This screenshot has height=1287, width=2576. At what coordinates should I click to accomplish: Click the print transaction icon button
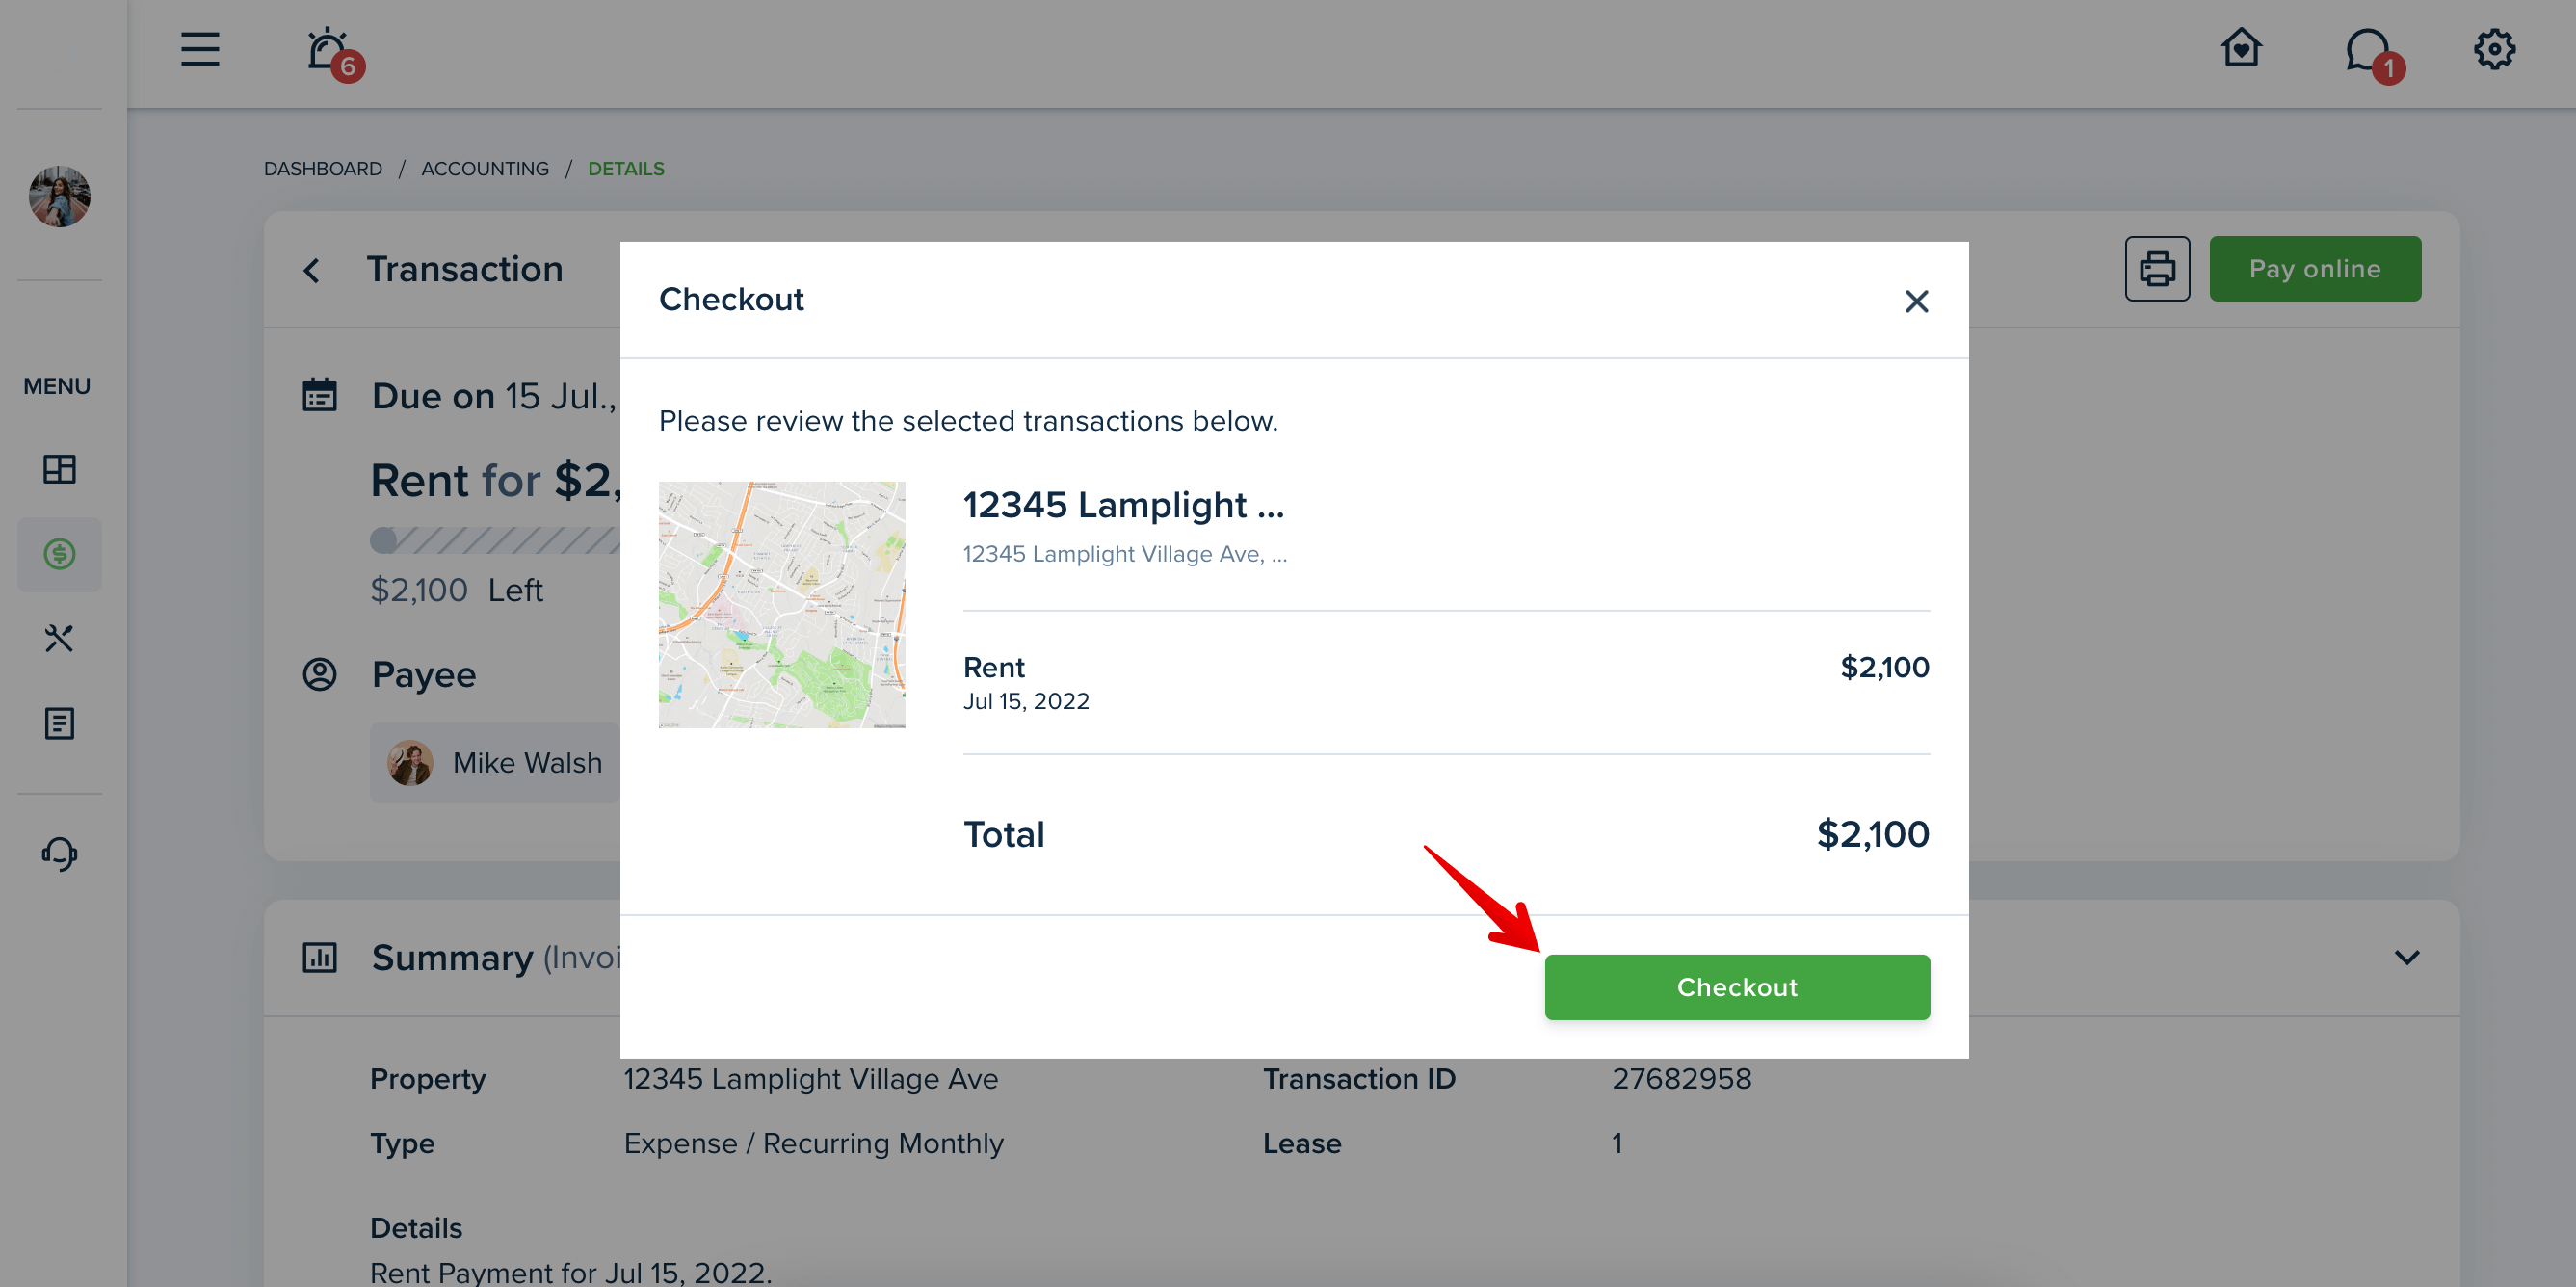(2157, 269)
